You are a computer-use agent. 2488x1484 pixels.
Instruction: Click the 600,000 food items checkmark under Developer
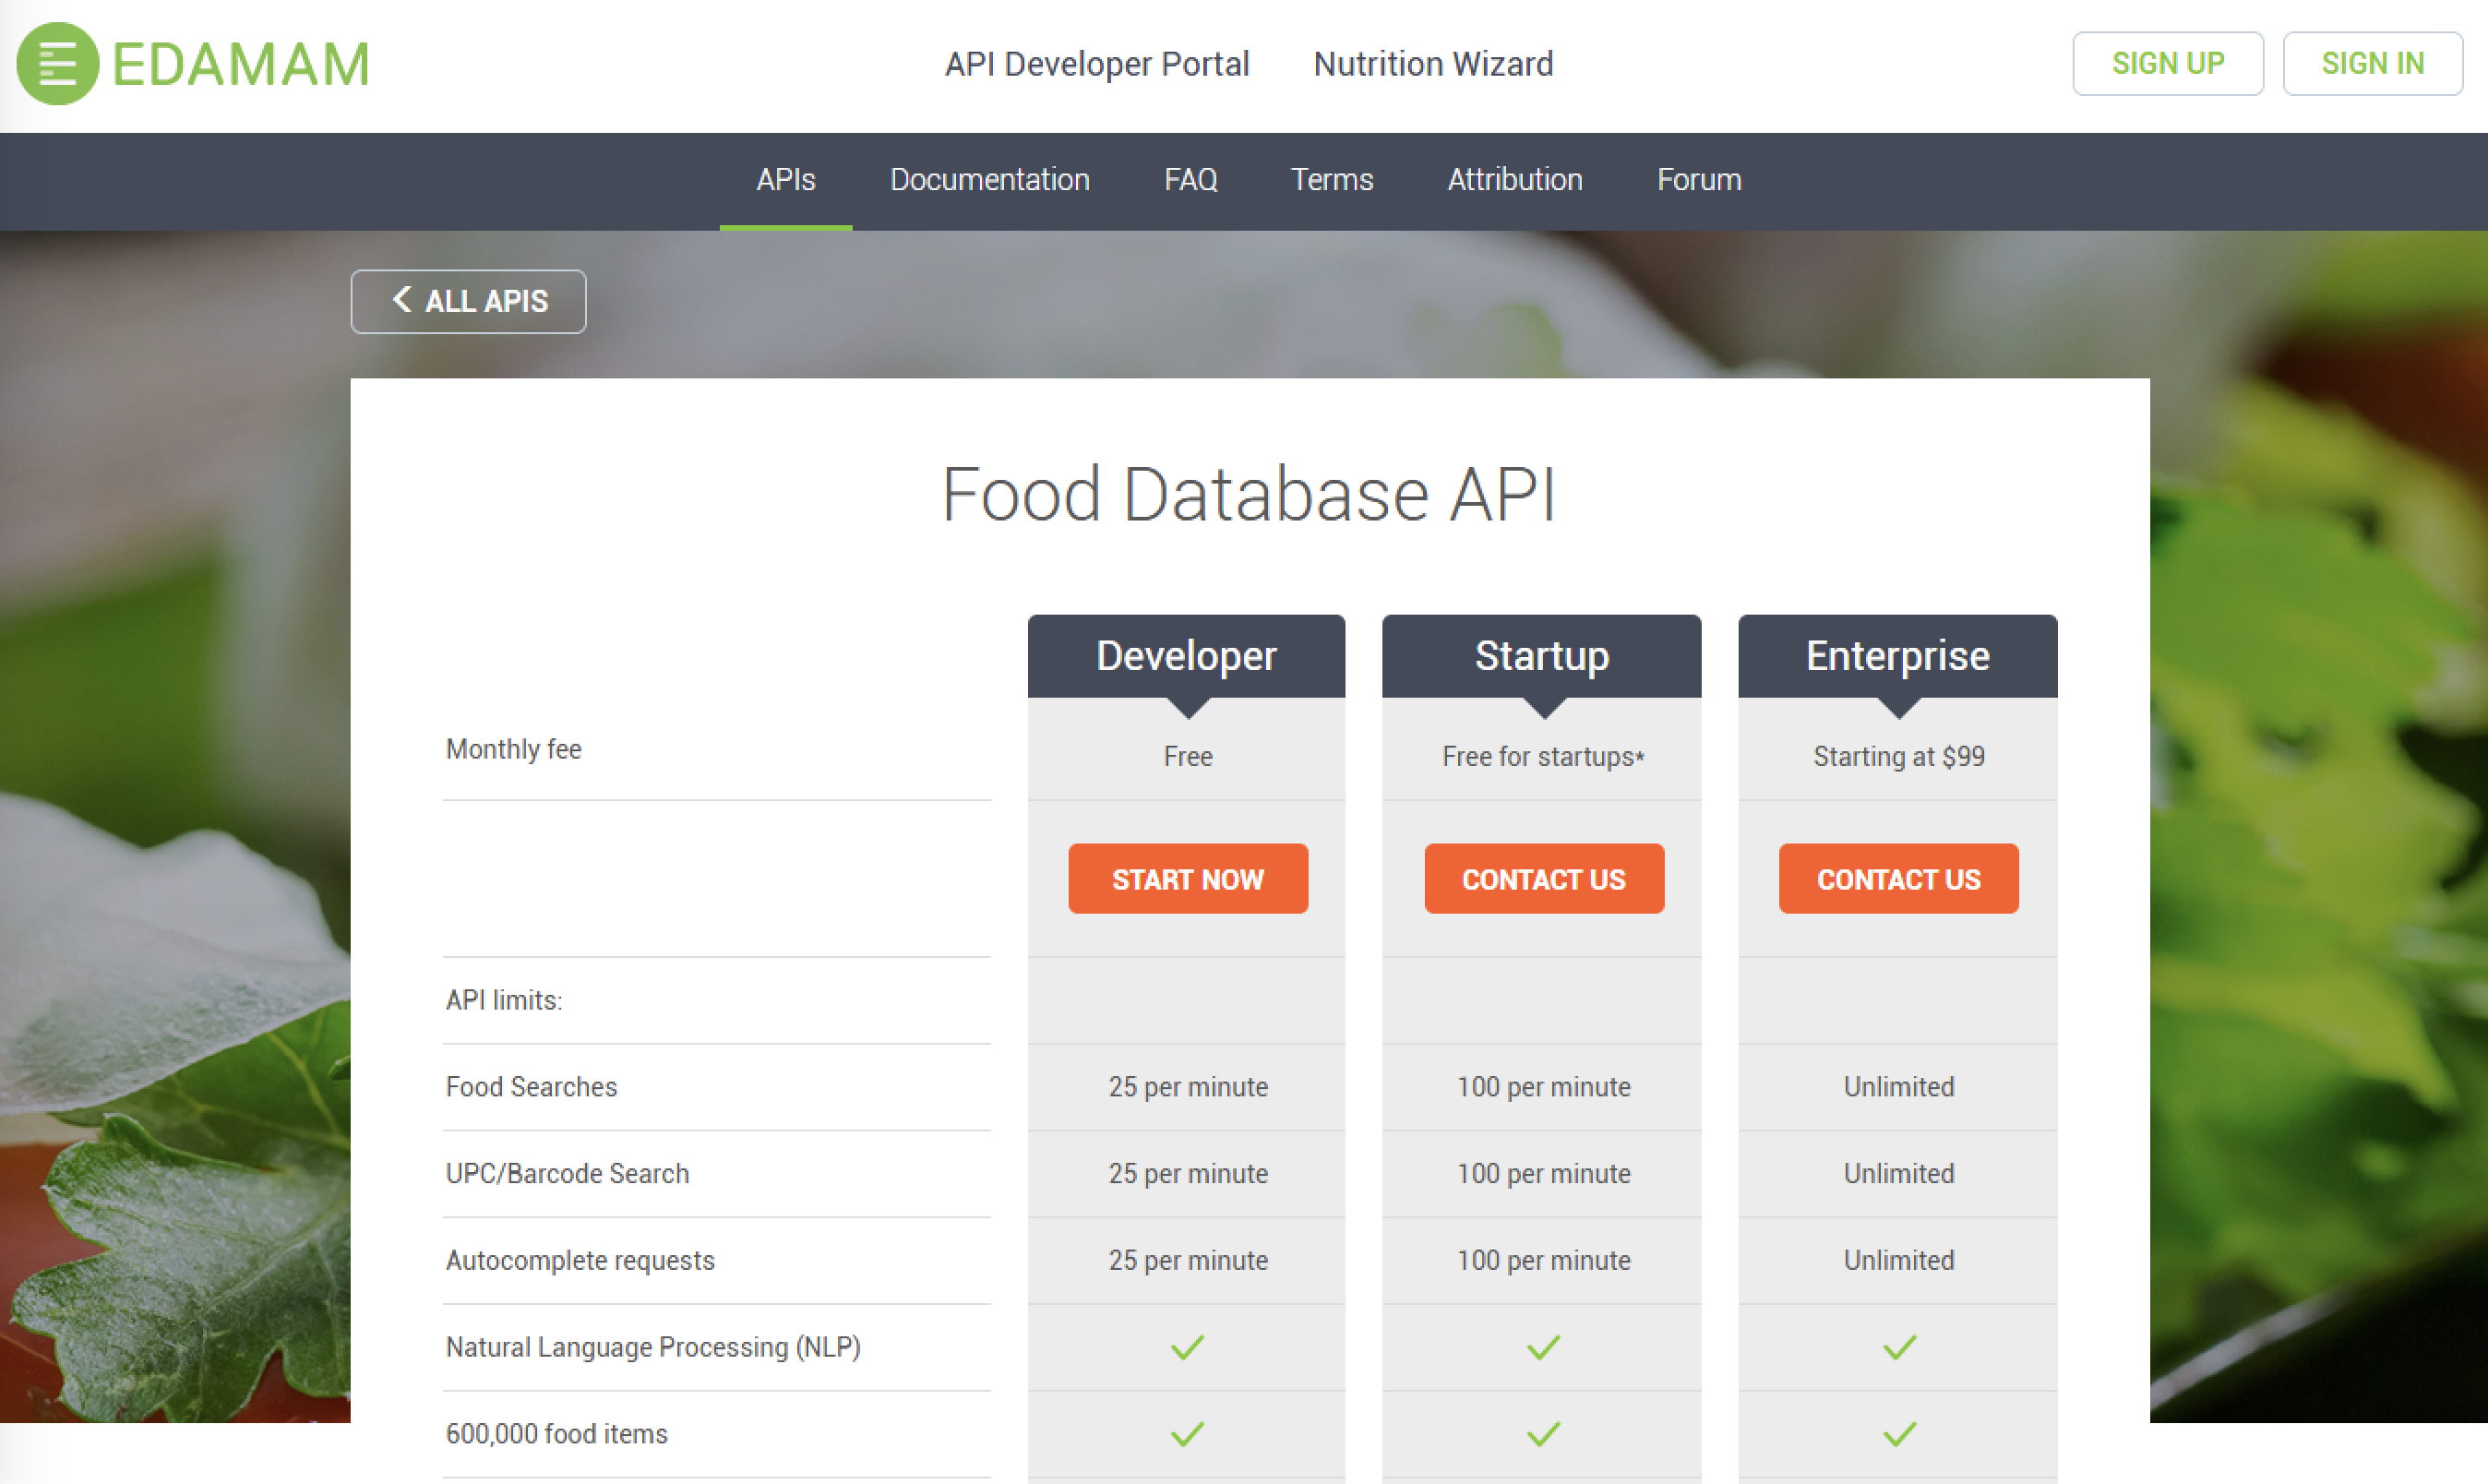pos(1187,1434)
